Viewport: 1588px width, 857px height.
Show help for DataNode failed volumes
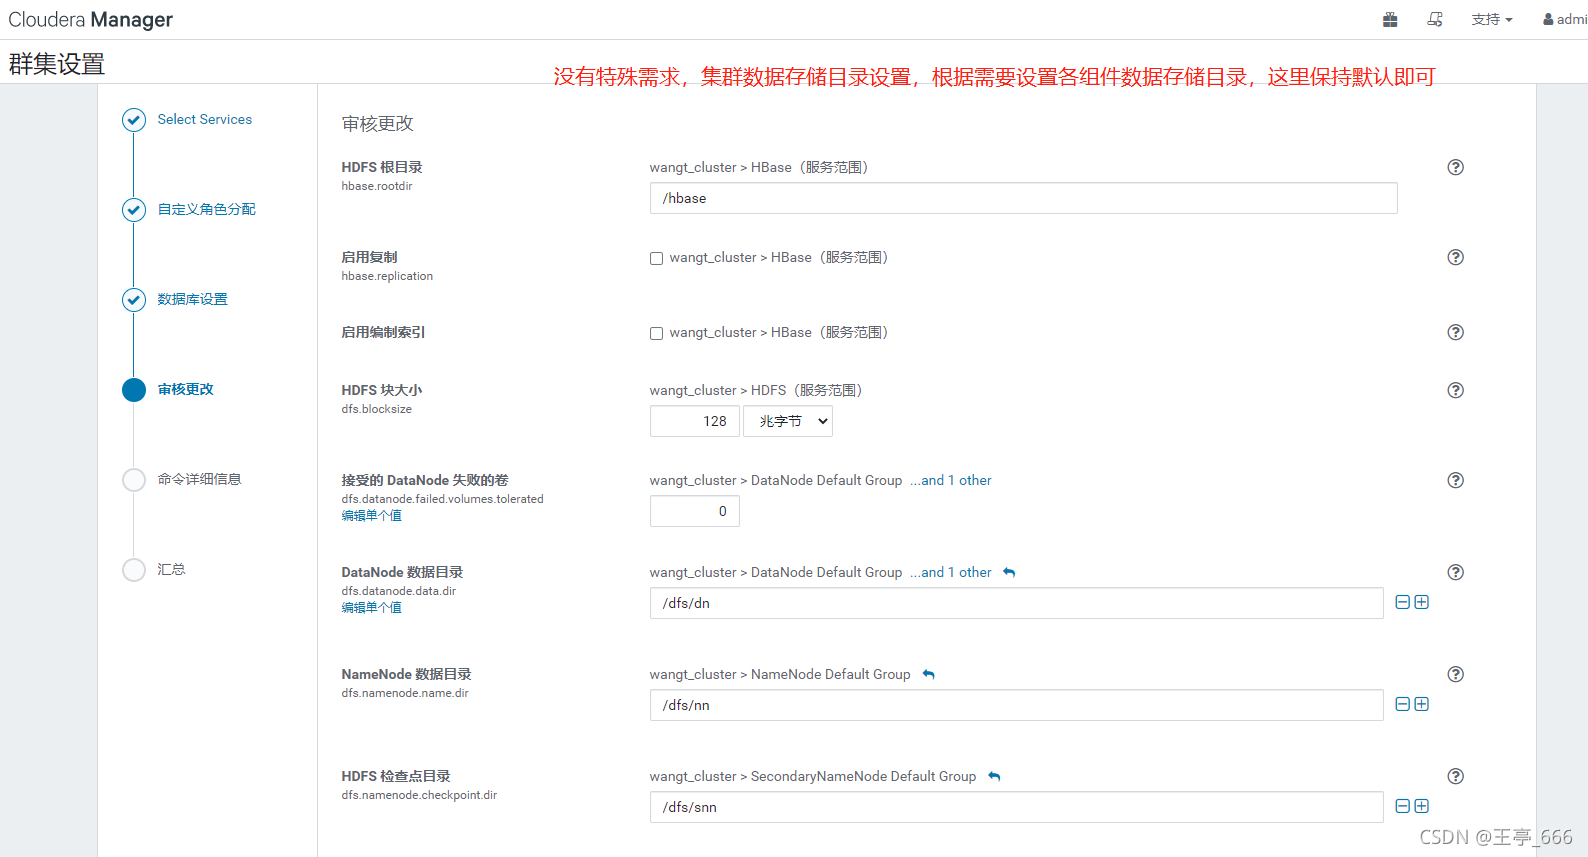tap(1456, 480)
